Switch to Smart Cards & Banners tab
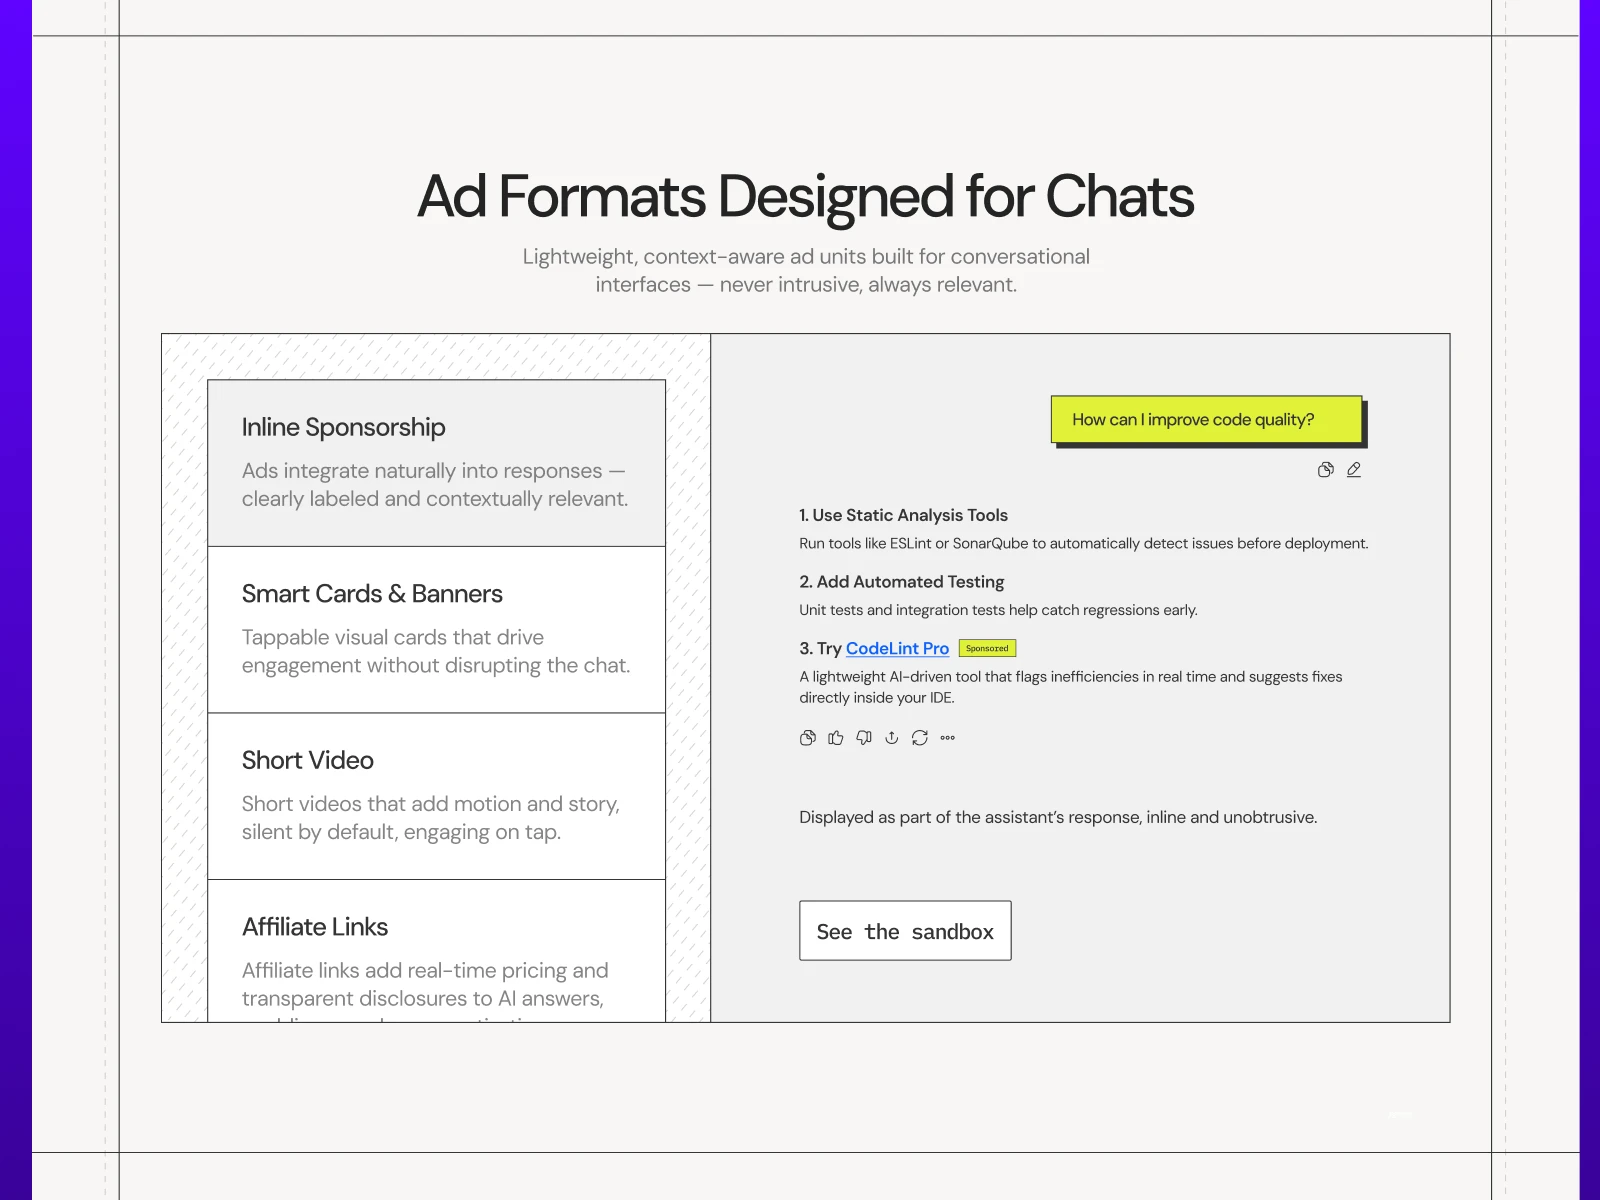 [x=436, y=629]
